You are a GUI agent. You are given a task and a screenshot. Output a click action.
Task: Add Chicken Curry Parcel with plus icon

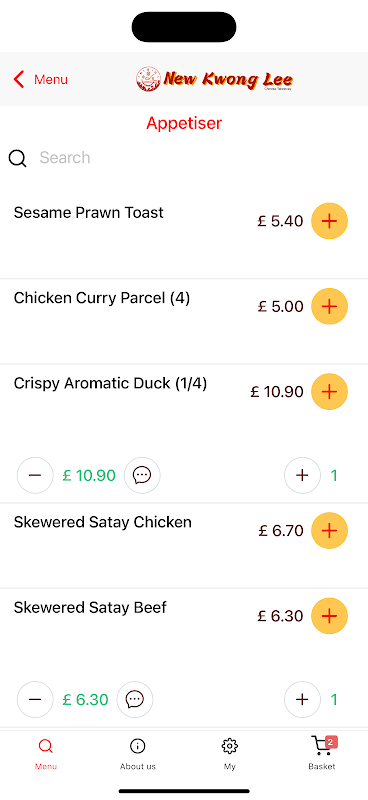[x=329, y=306]
